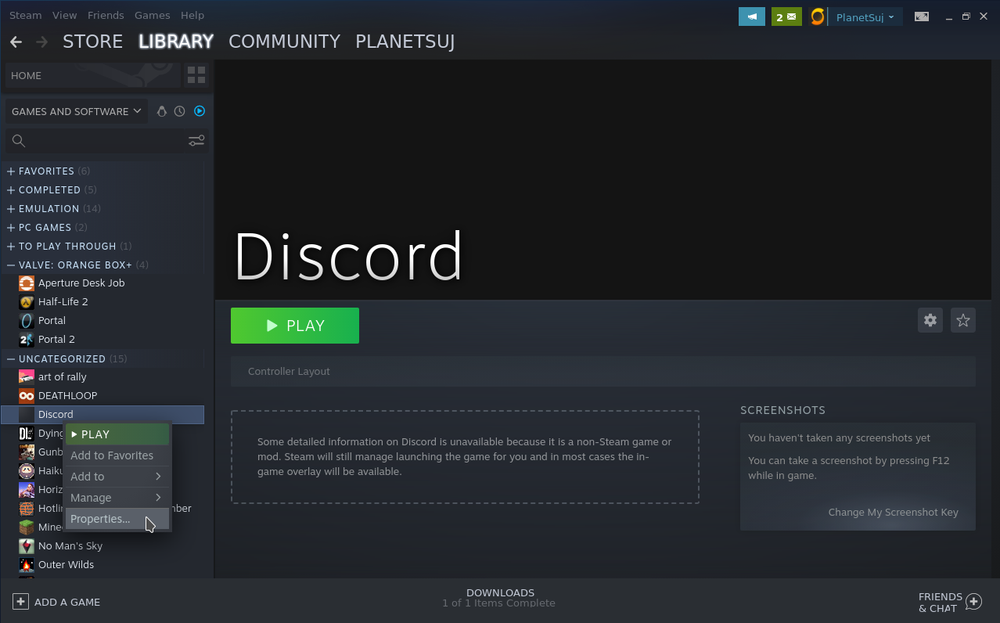Click the forward navigation arrow
Image resolution: width=1000 pixels, height=623 pixels.
(42, 42)
